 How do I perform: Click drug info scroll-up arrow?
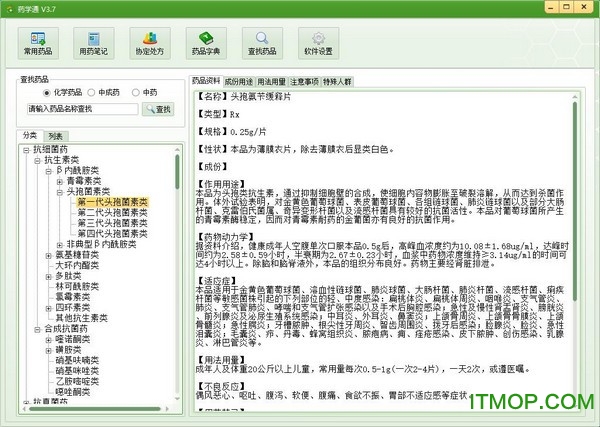pos(575,97)
